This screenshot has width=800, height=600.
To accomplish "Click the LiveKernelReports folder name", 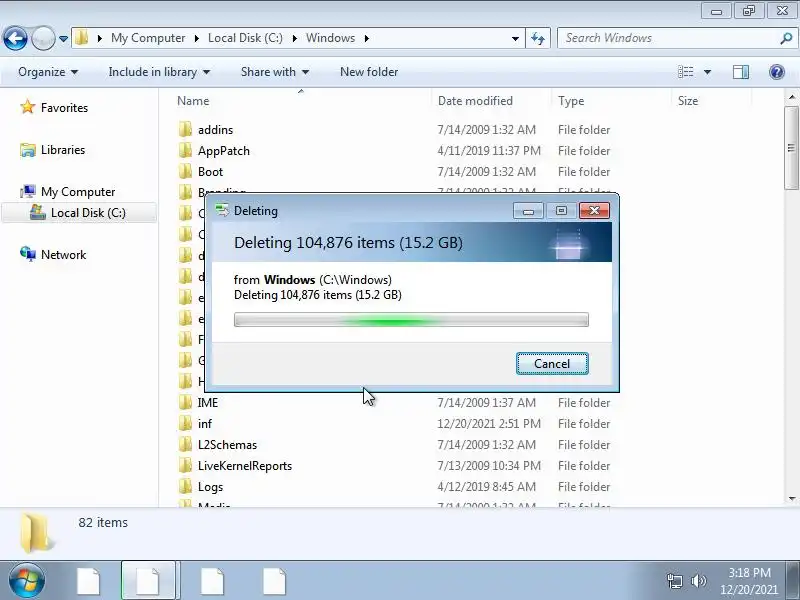I will 245,466.
